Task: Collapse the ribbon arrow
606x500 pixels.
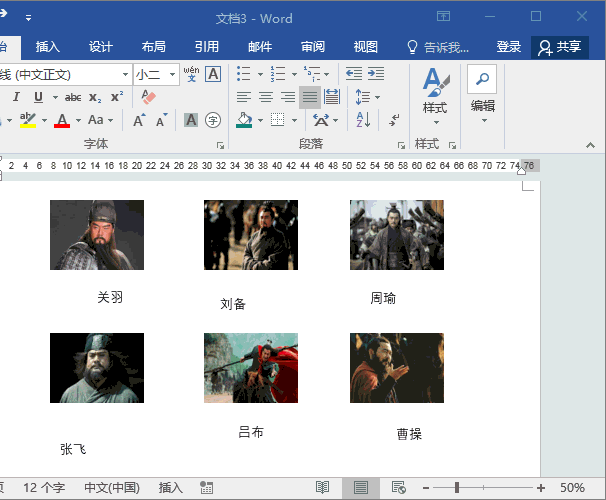Action: [590, 145]
